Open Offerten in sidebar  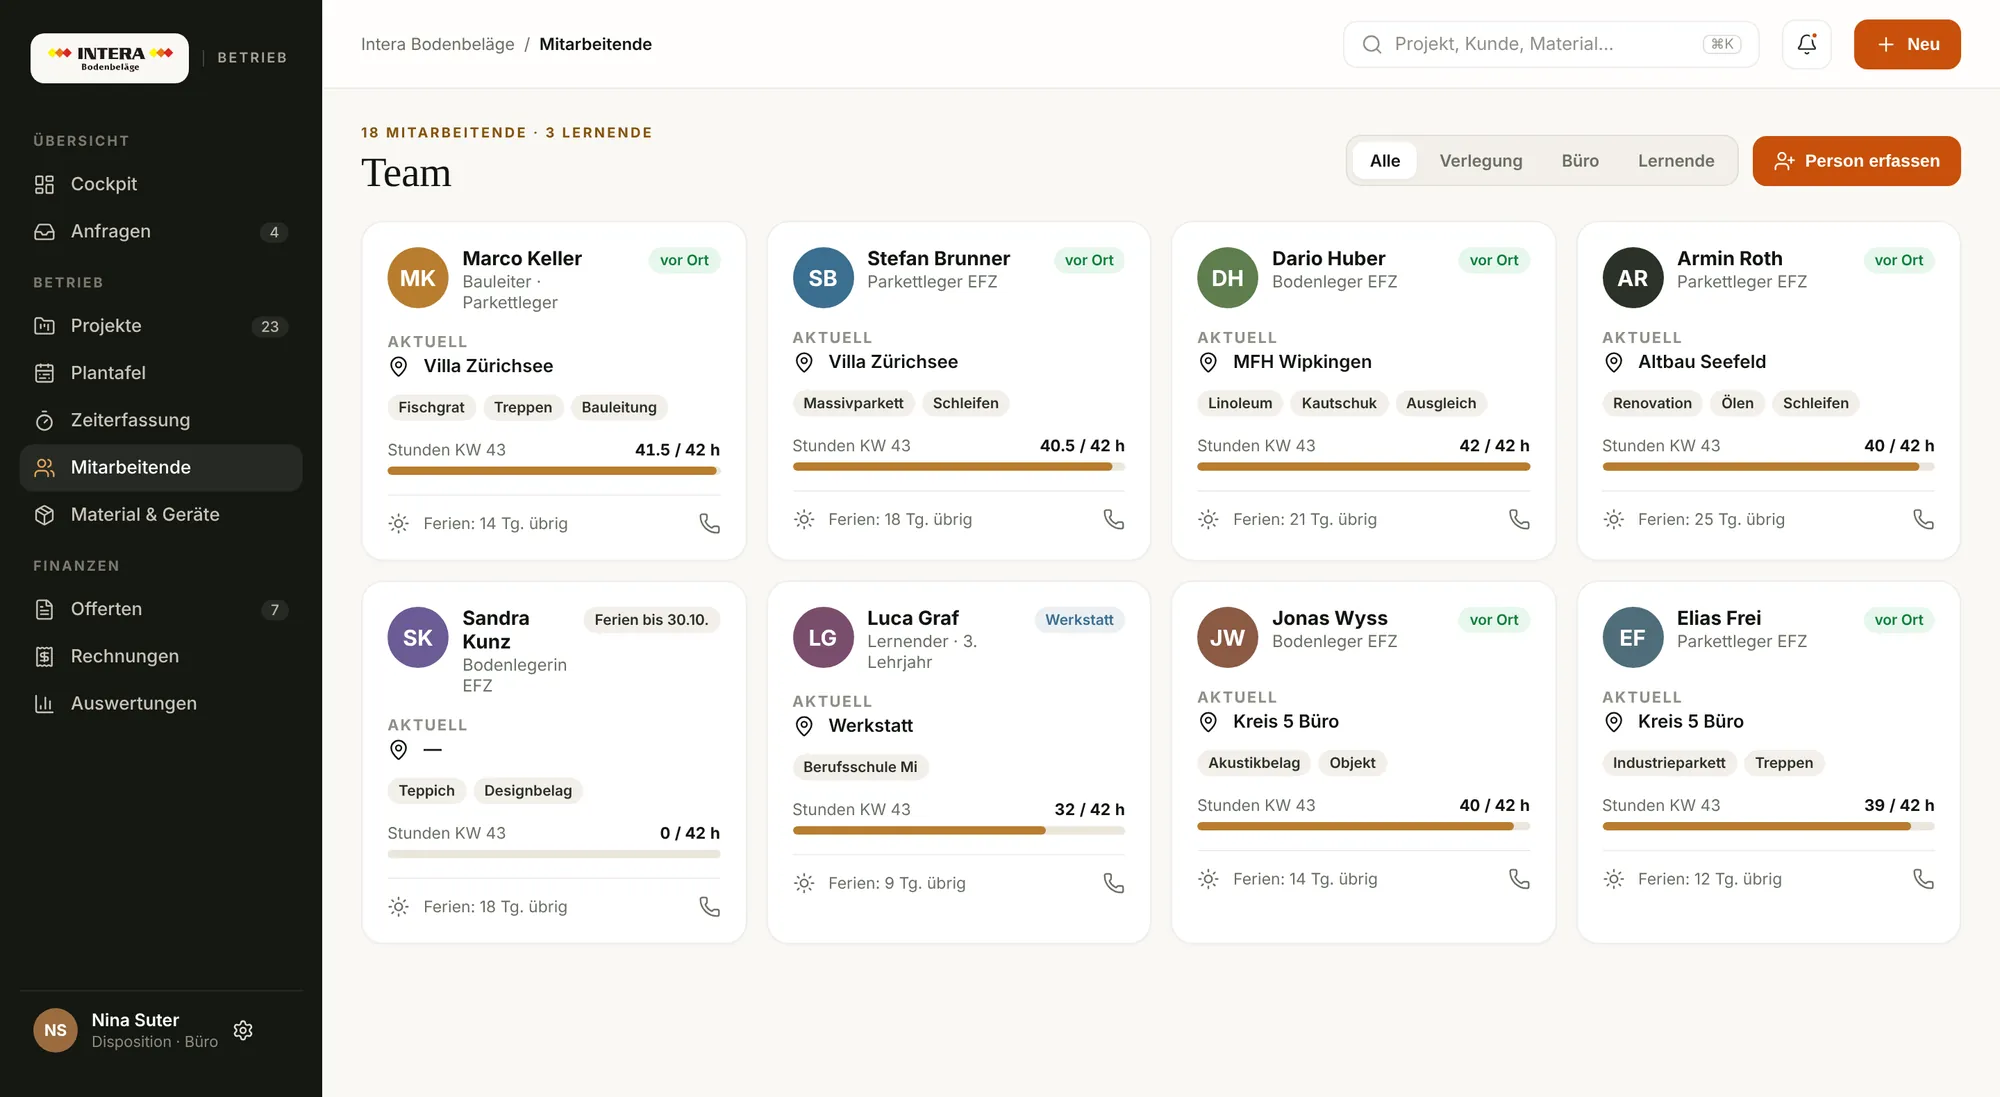click(161, 609)
